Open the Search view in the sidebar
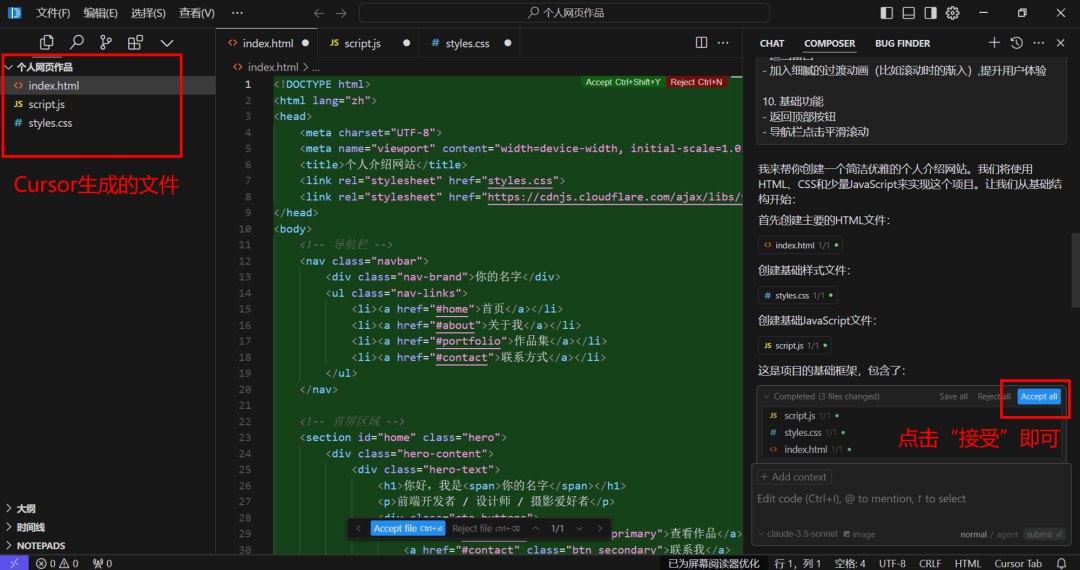The width and height of the screenshot is (1080, 570). point(76,42)
